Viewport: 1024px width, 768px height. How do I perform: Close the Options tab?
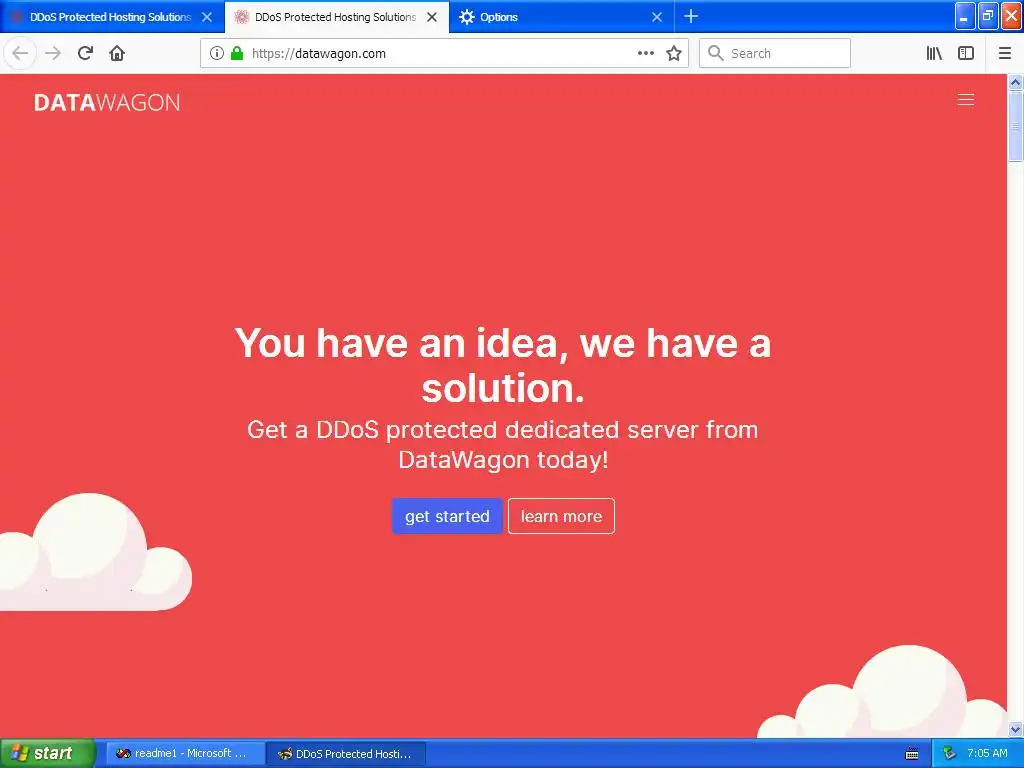coord(657,17)
